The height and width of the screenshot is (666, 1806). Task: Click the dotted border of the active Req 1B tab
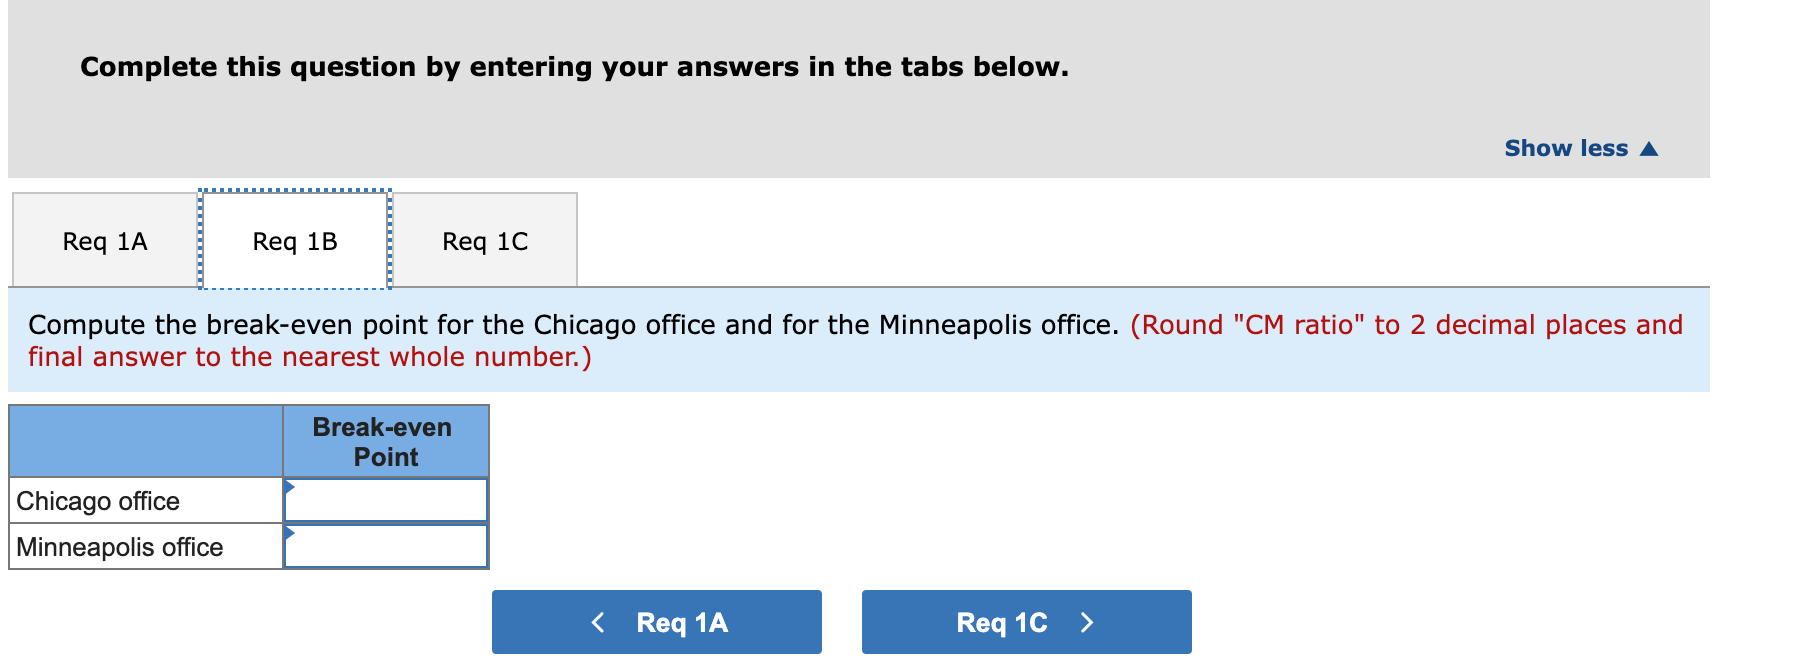click(x=295, y=190)
